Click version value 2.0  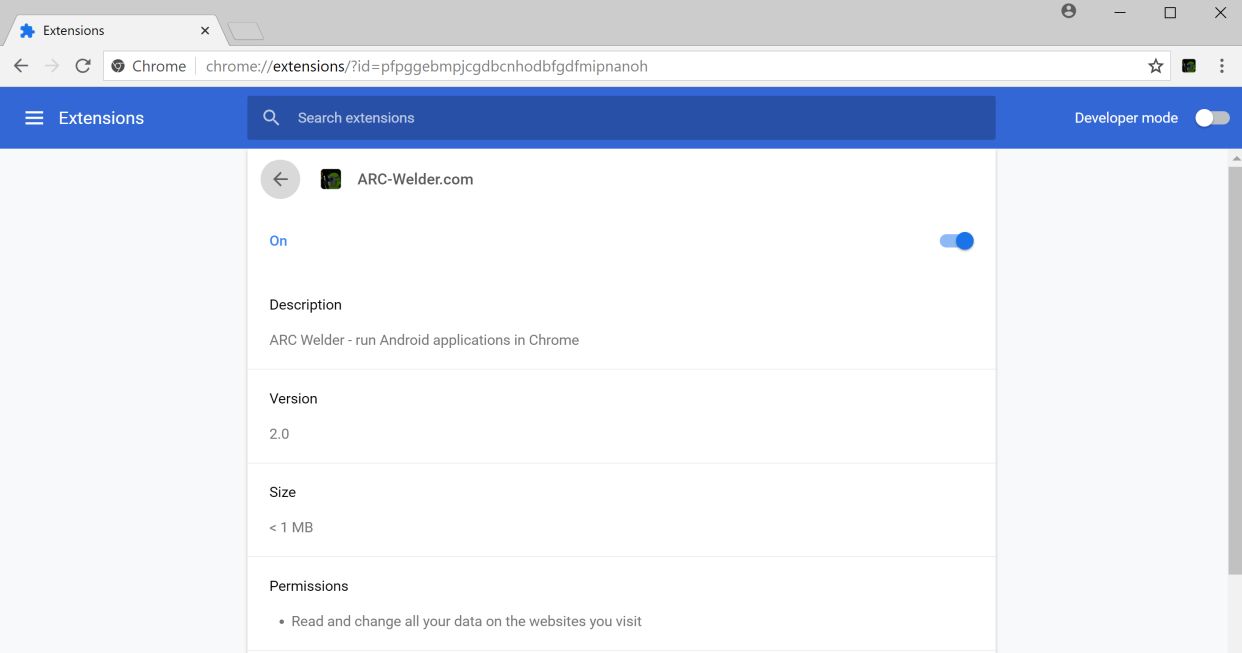pos(279,434)
